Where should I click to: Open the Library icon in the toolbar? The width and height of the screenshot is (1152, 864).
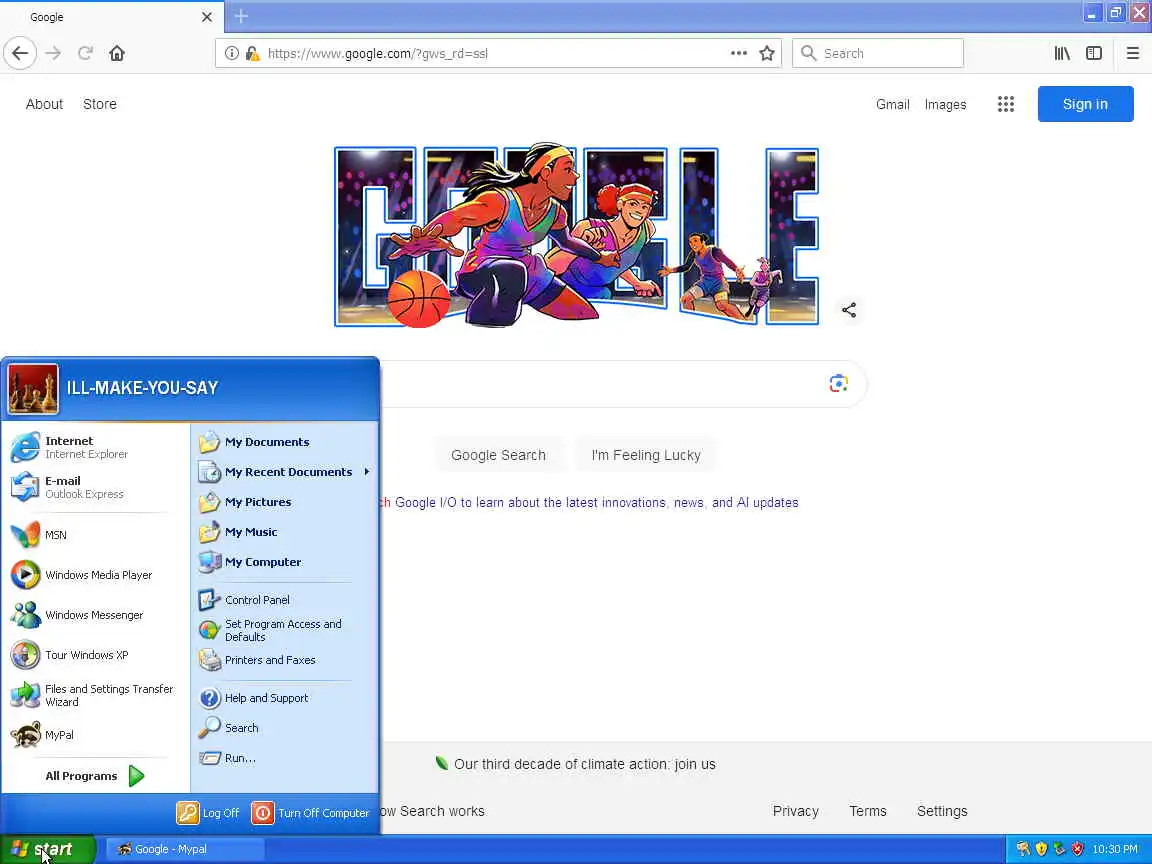[x=1062, y=53]
